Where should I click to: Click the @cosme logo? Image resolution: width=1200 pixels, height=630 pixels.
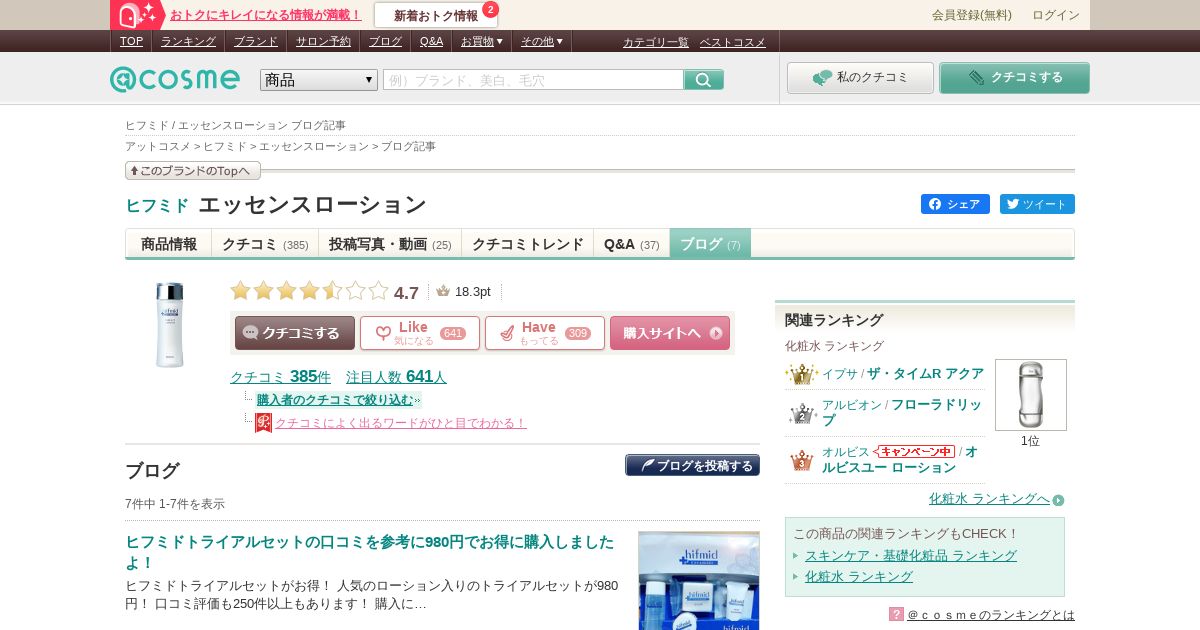(x=175, y=79)
